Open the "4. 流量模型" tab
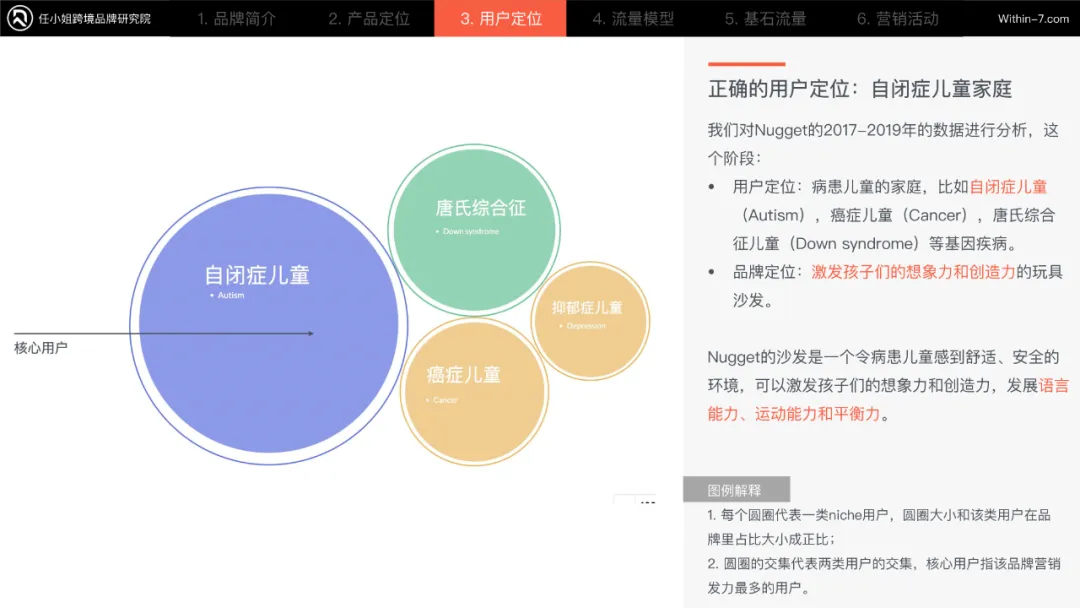Image resolution: width=1080 pixels, height=608 pixels. click(633, 18)
